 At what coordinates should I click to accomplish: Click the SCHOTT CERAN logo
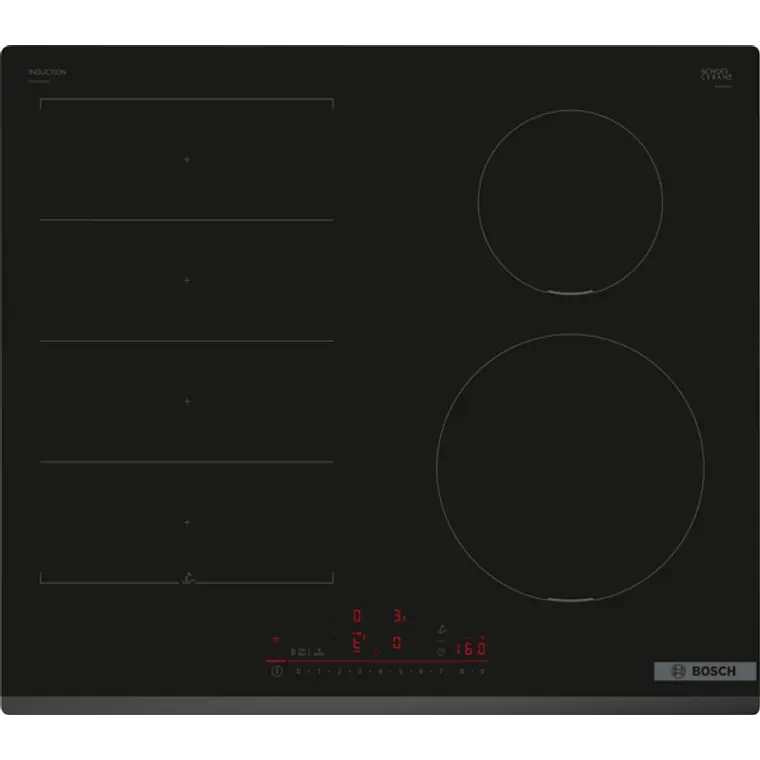(x=716, y=74)
